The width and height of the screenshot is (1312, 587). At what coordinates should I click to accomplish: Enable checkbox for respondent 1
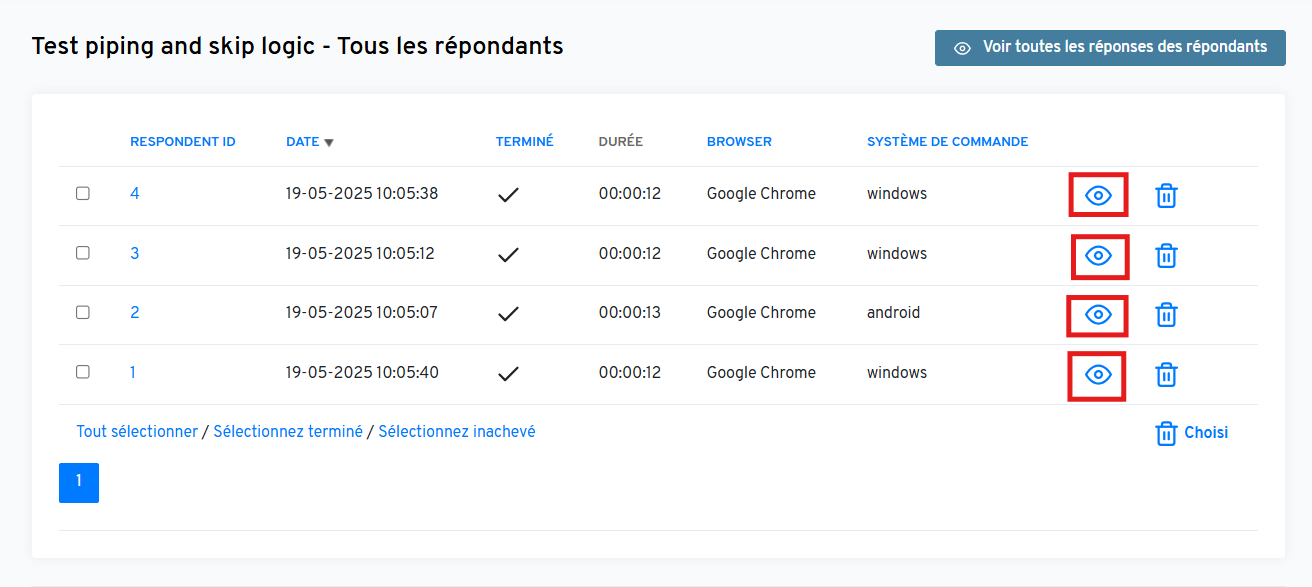tap(83, 372)
